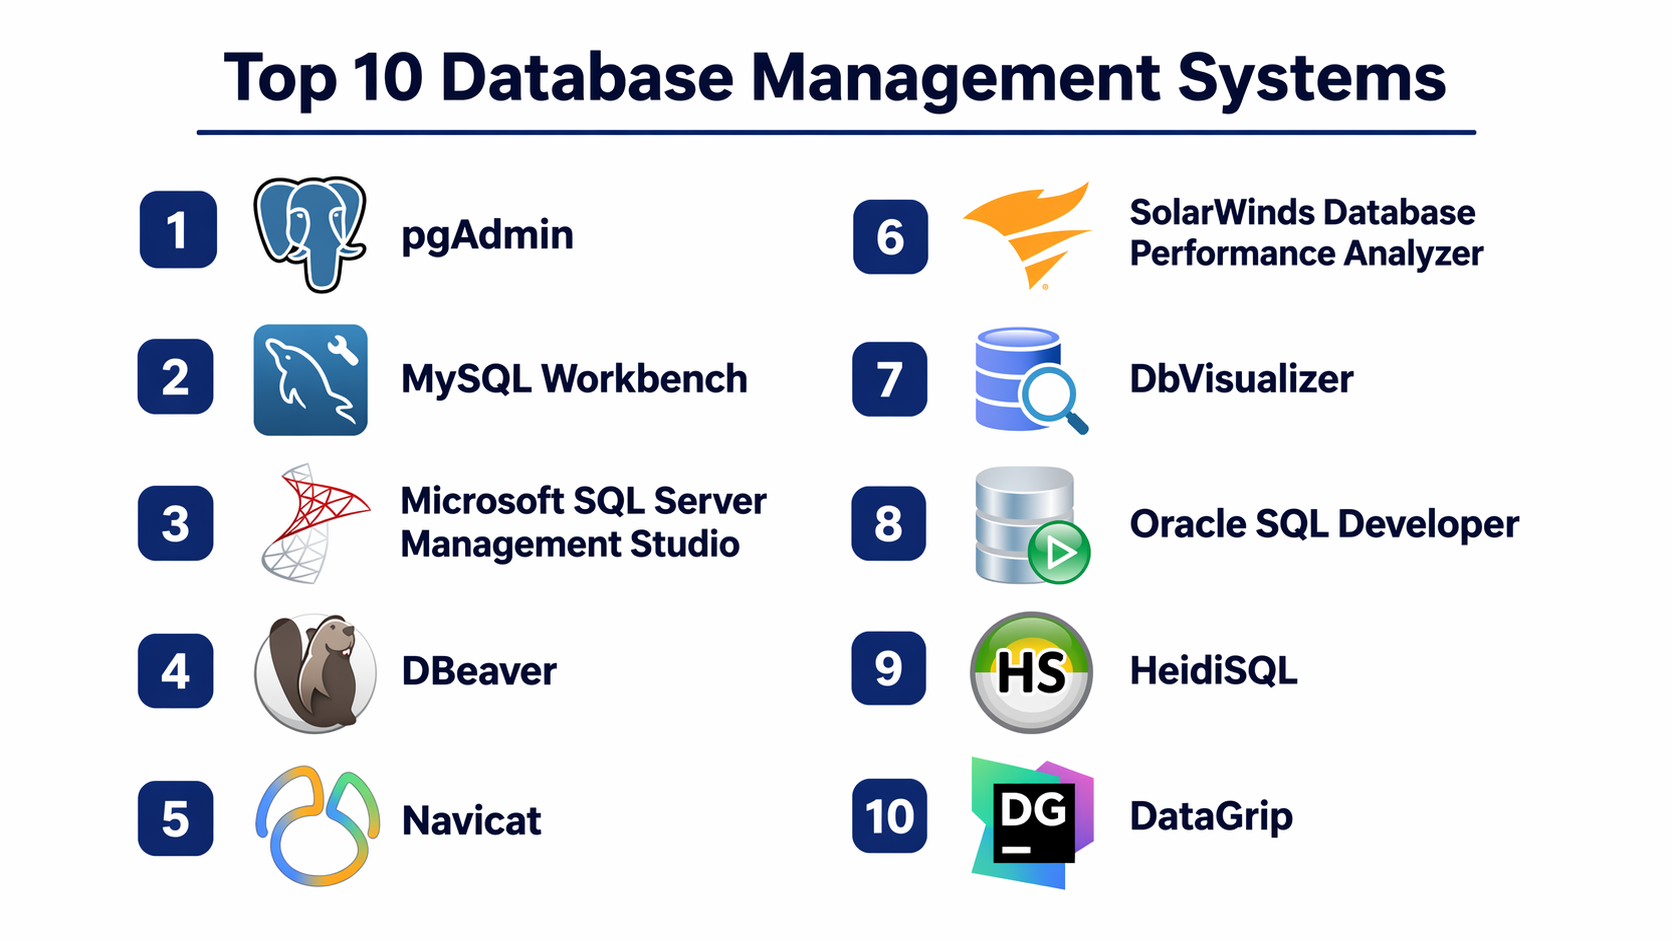Open the DBeaver beaver icon

tap(315, 673)
